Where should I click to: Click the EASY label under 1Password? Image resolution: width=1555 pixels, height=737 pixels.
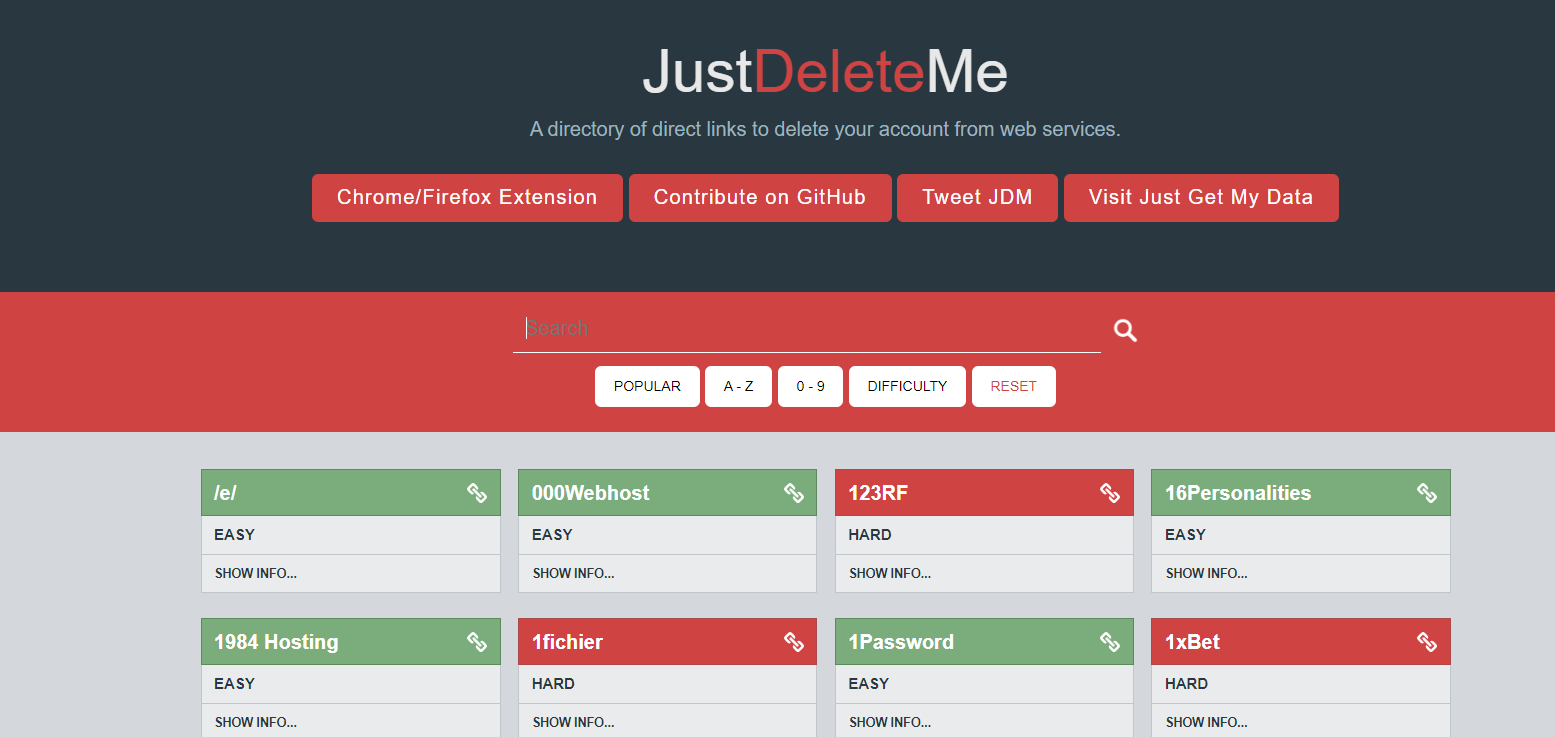click(868, 684)
